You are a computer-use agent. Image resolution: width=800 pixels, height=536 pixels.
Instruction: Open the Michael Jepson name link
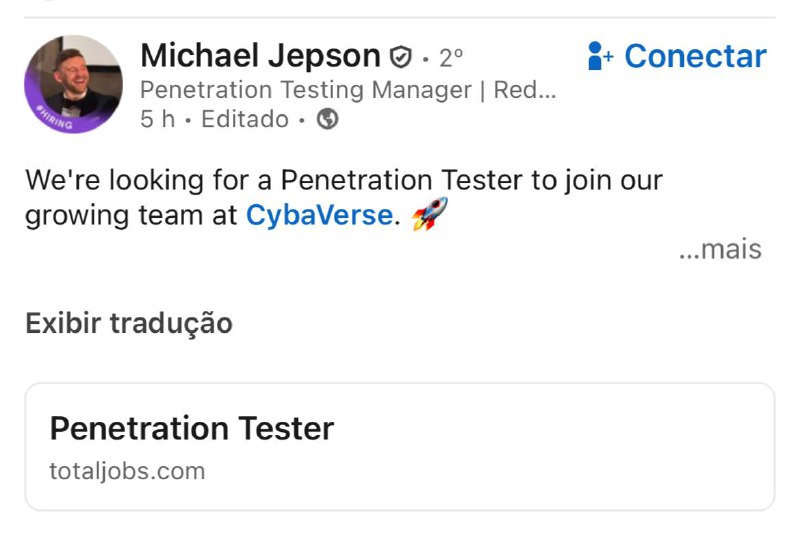point(260,56)
